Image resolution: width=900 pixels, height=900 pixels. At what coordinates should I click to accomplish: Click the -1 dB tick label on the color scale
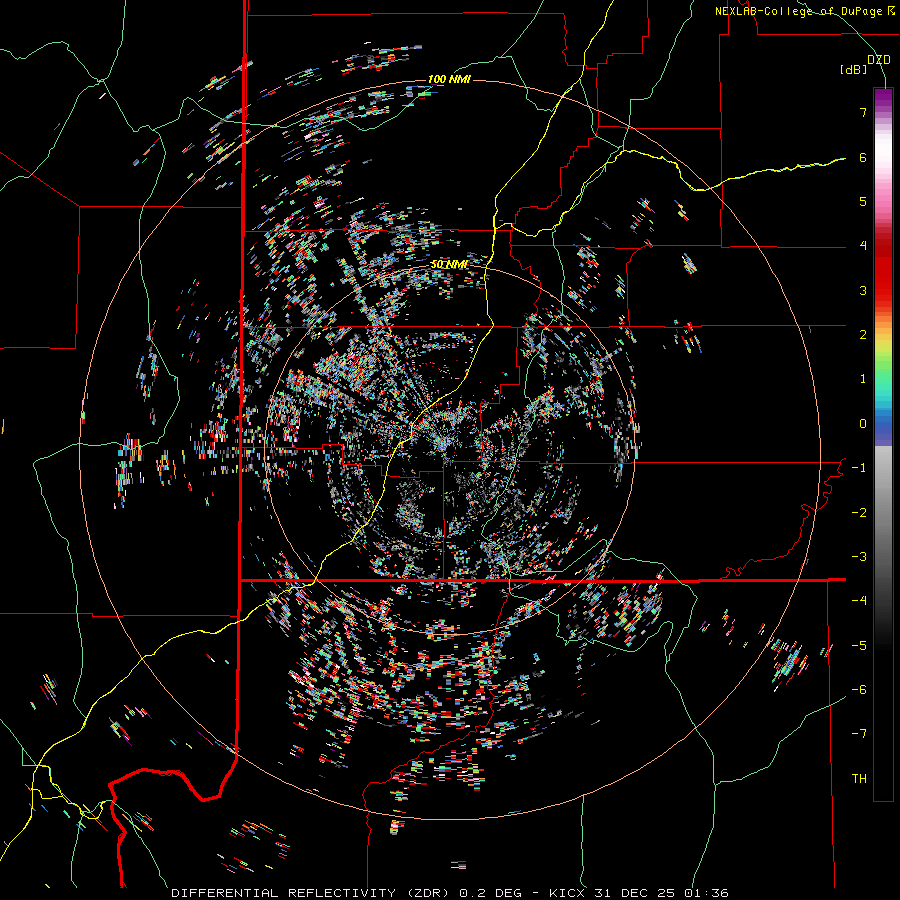click(859, 468)
